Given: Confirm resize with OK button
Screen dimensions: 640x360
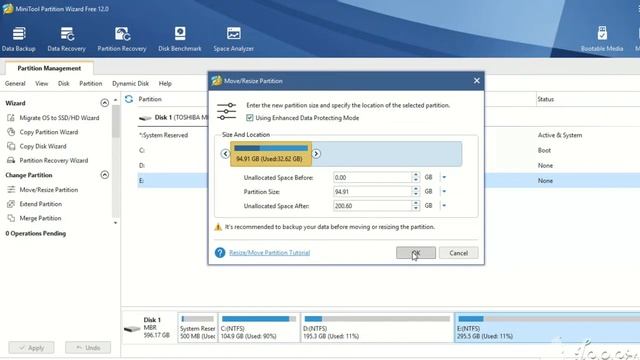Looking at the screenshot, I should pyautogui.click(x=416, y=253).
